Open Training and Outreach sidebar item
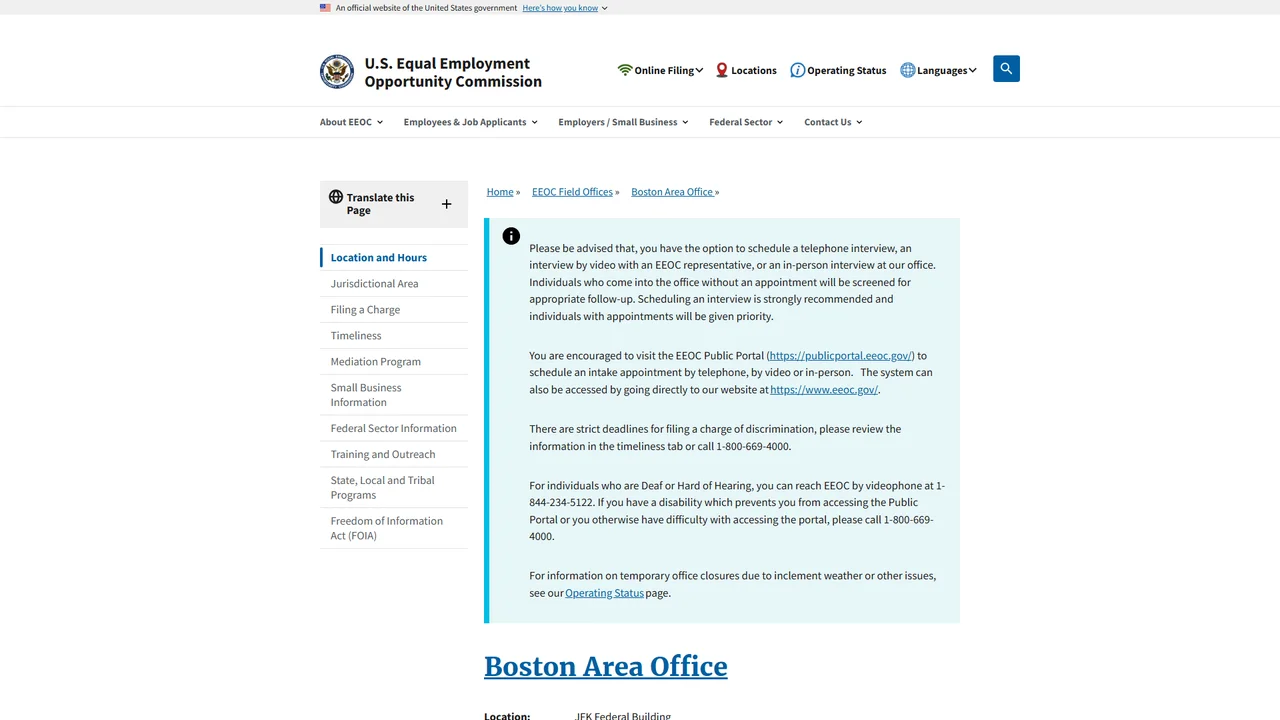This screenshot has width=1280, height=720. tap(394, 454)
